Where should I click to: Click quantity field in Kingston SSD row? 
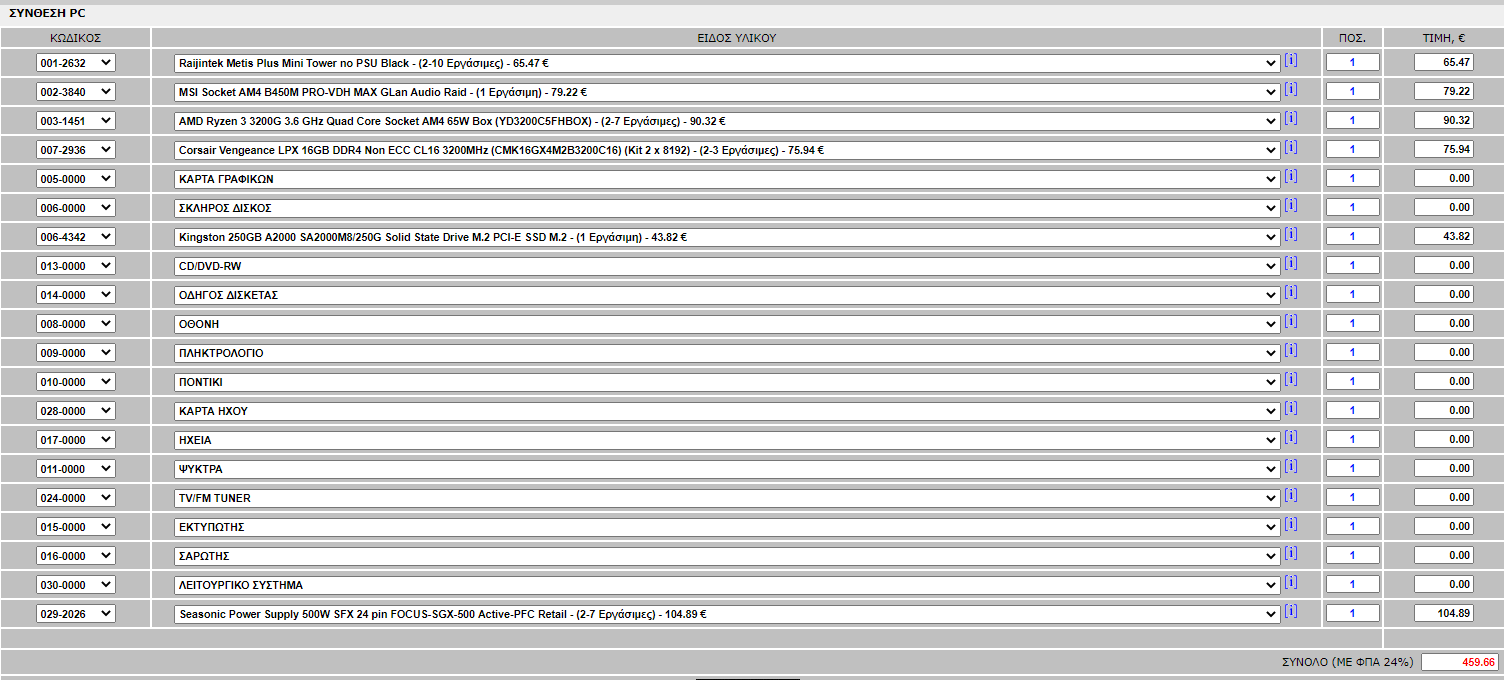pos(1352,236)
